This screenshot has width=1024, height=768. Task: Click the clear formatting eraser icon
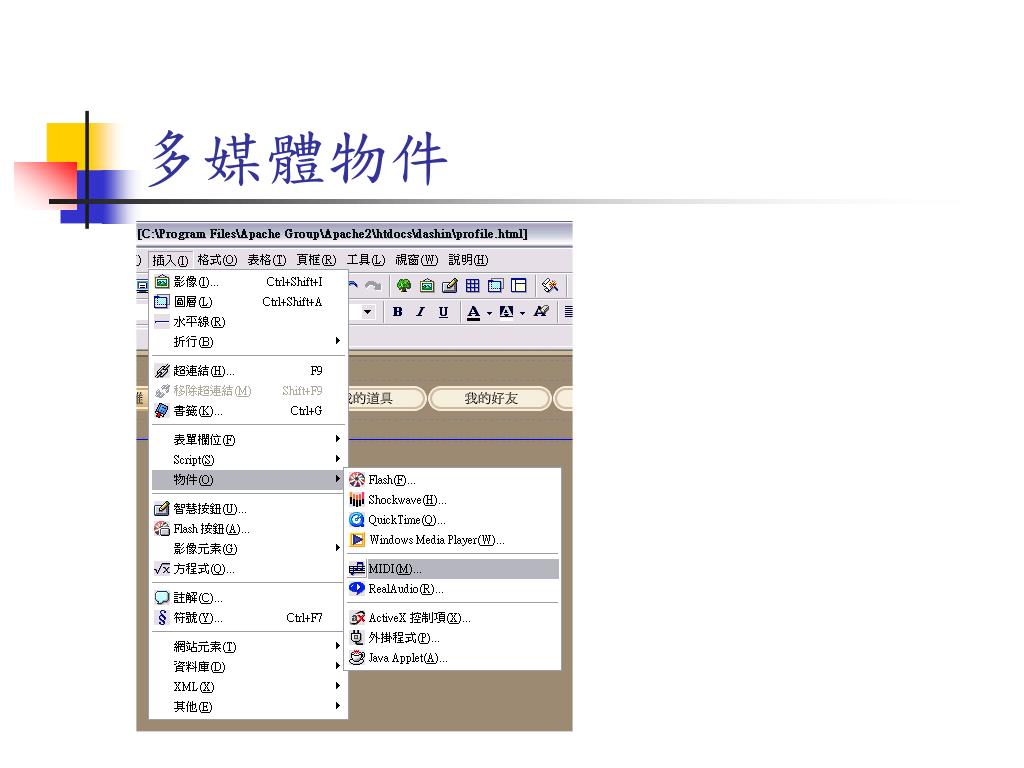point(541,312)
